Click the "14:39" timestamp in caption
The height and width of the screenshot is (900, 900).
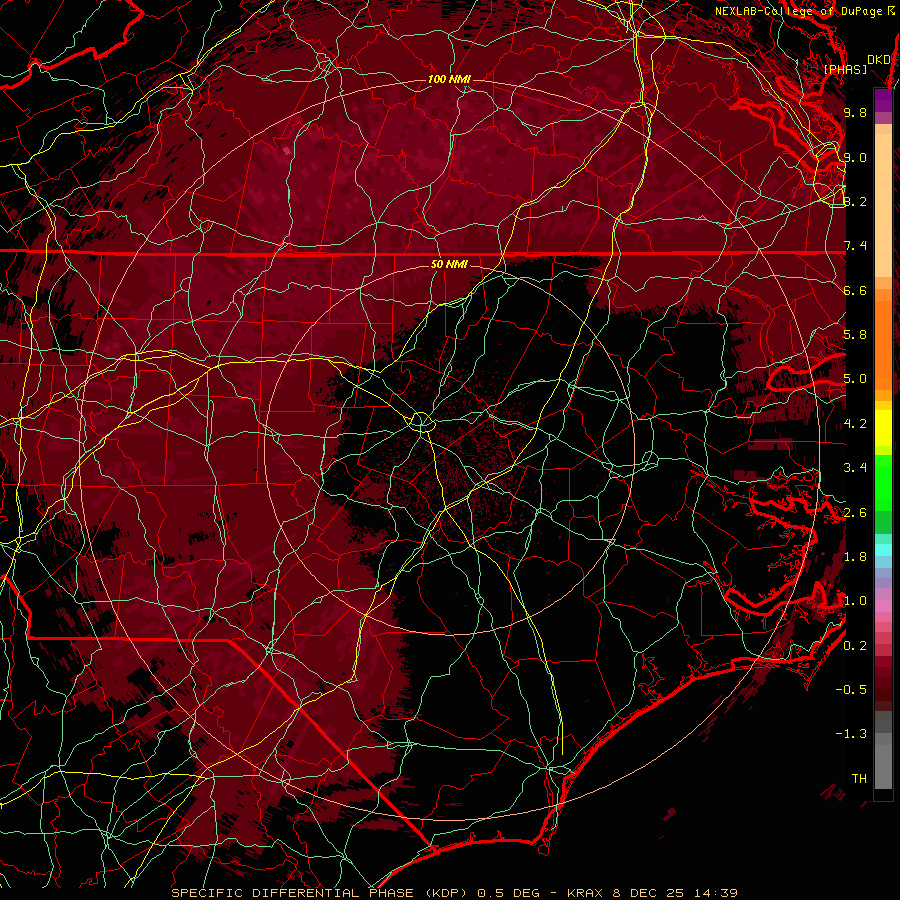click(714, 893)
